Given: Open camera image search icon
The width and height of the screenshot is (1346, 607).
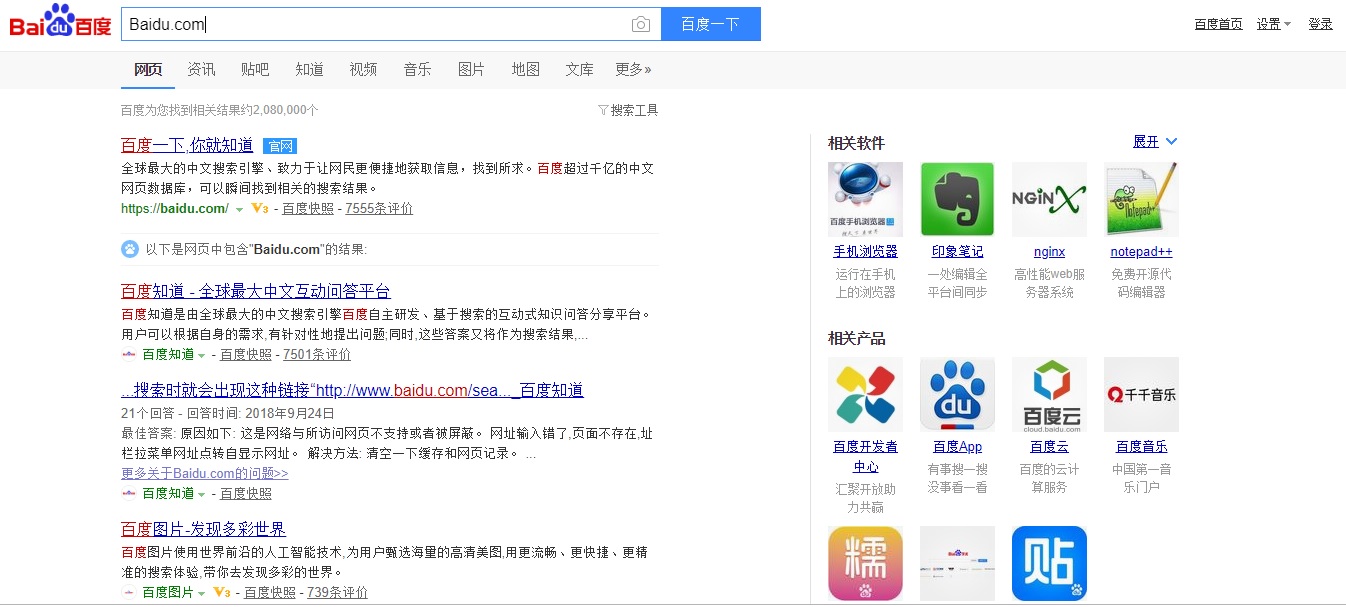Looking at the screenshot, I should [x=641, y=24].
